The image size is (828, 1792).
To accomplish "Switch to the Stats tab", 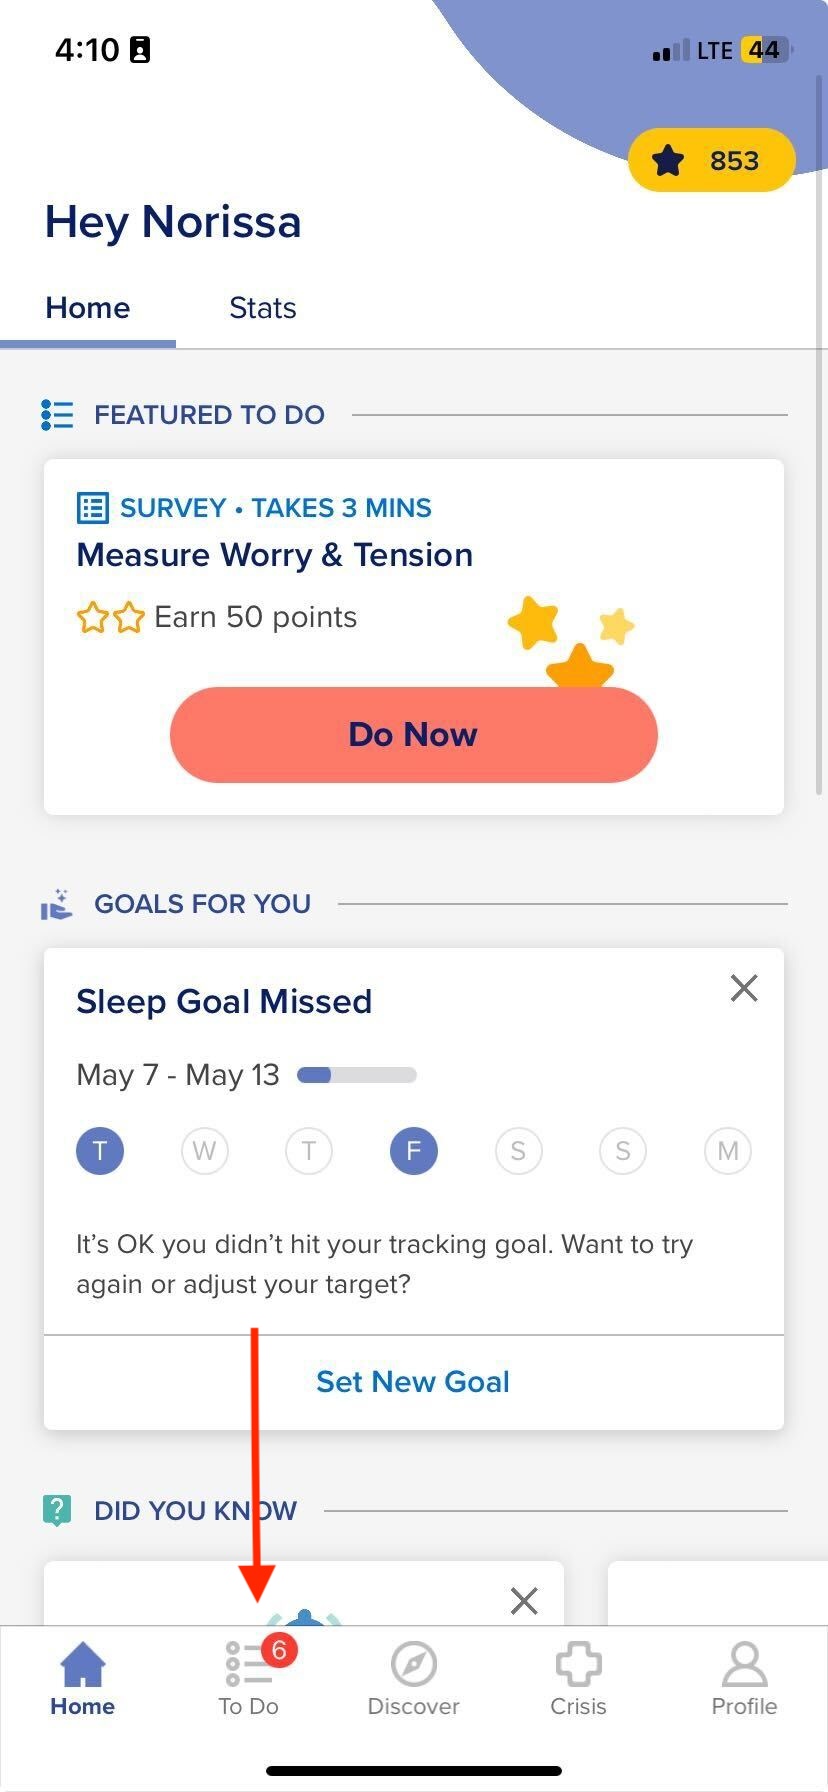I will point(263,308).
